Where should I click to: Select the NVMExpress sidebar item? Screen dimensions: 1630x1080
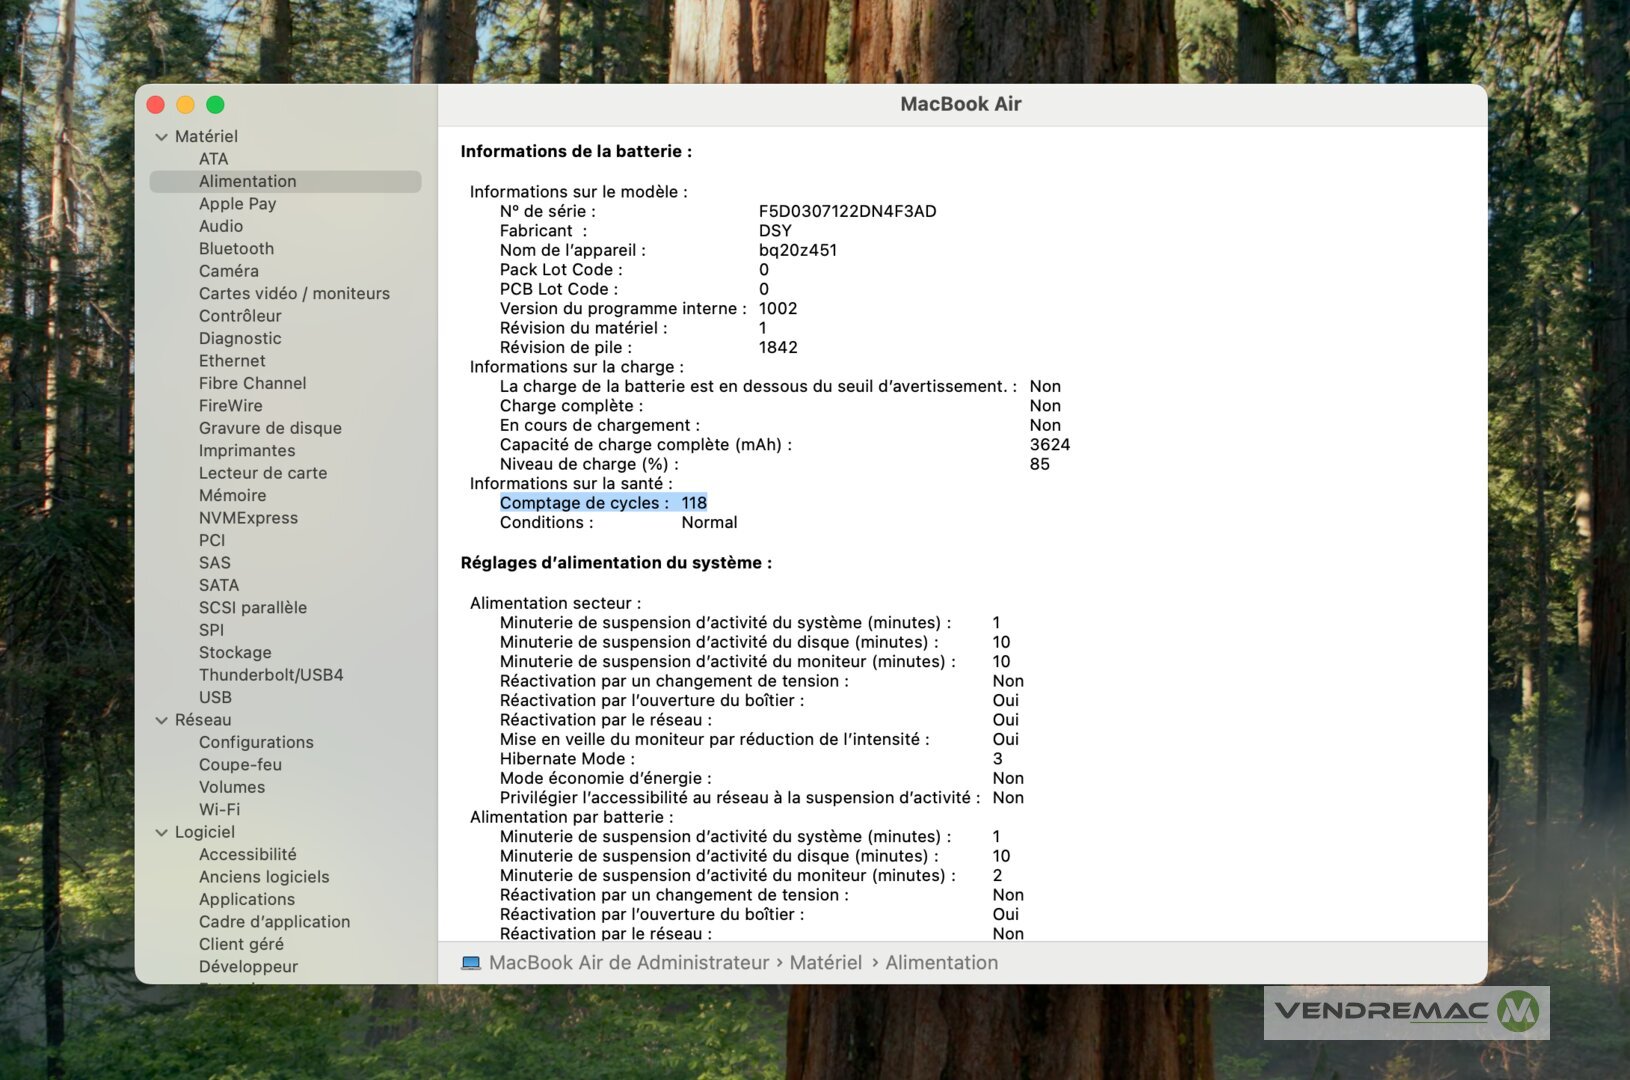coord(248,518)
